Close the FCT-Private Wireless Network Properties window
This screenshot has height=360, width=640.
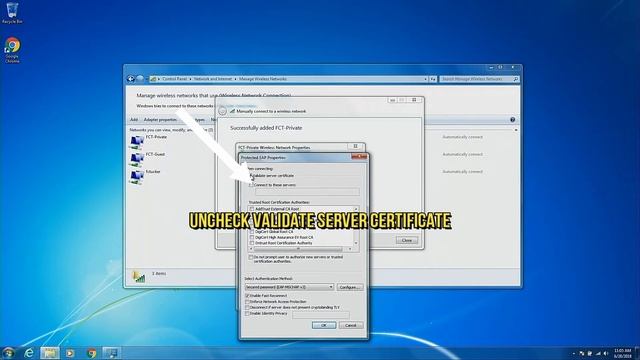tap(356, 146)
